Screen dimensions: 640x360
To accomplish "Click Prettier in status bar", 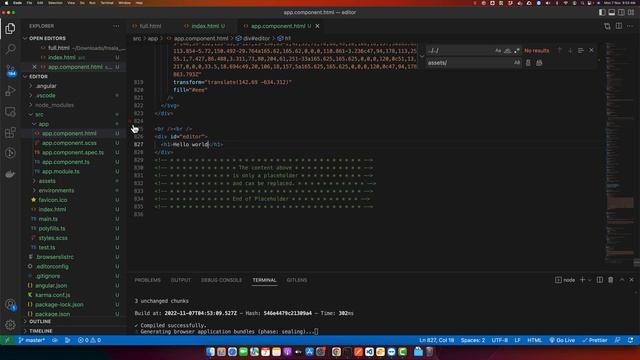I will click(595, 340).
